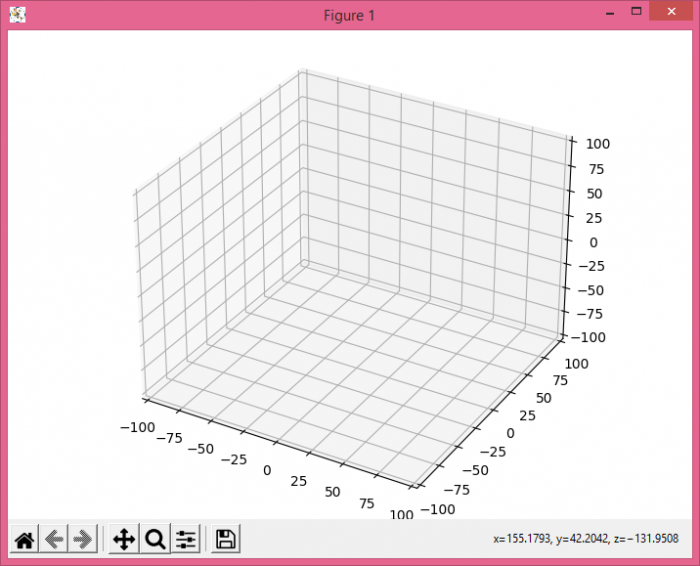Toggle the Zoom to rectangle tool
Screen dimensions: 700x566
pos(155,540)
